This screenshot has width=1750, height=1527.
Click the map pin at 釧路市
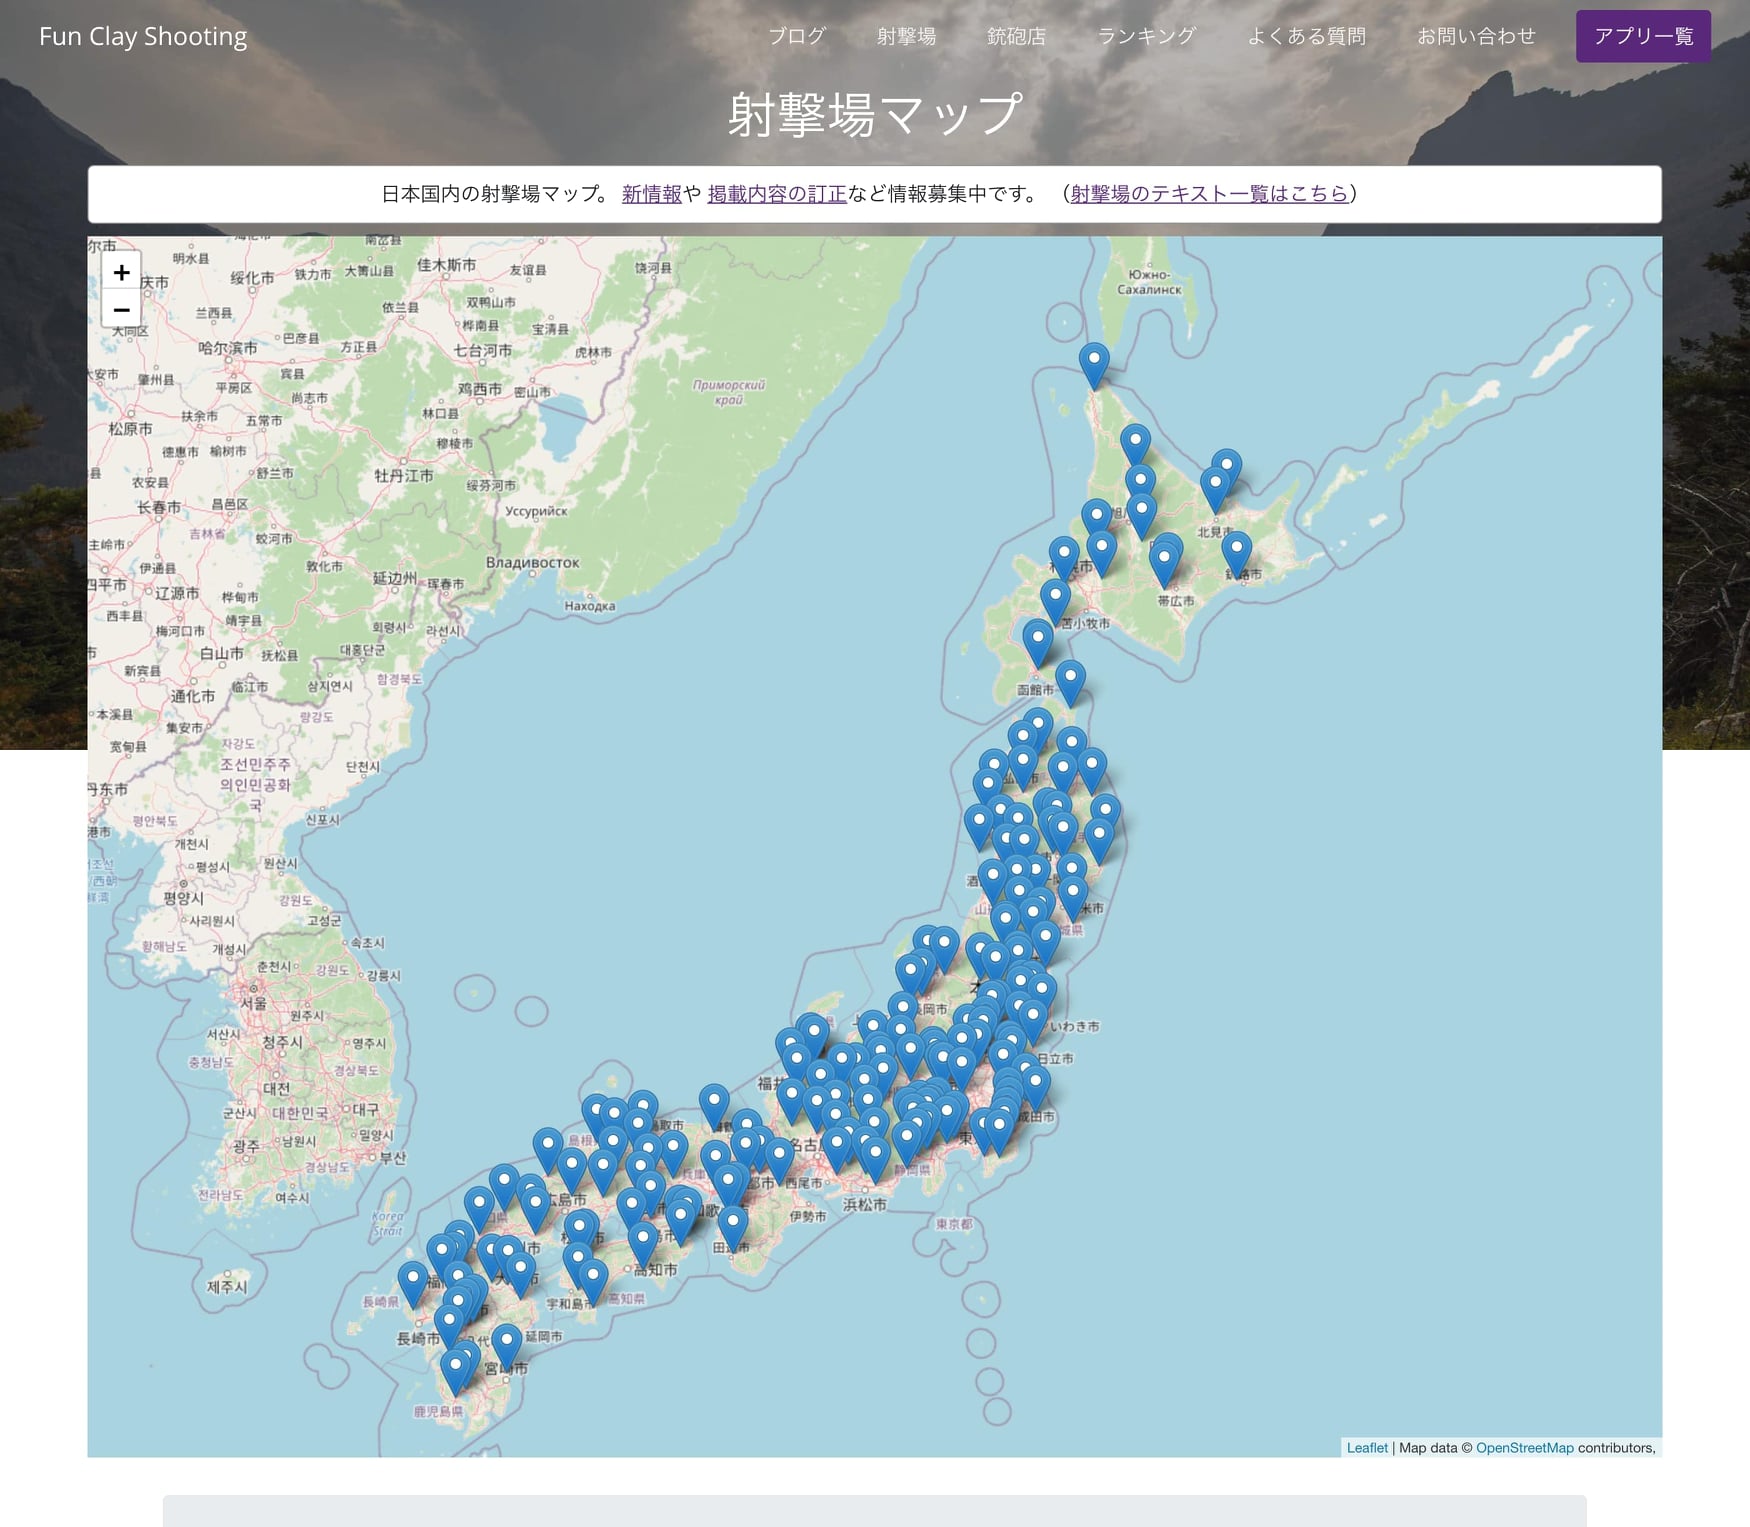coord(1237,555)
